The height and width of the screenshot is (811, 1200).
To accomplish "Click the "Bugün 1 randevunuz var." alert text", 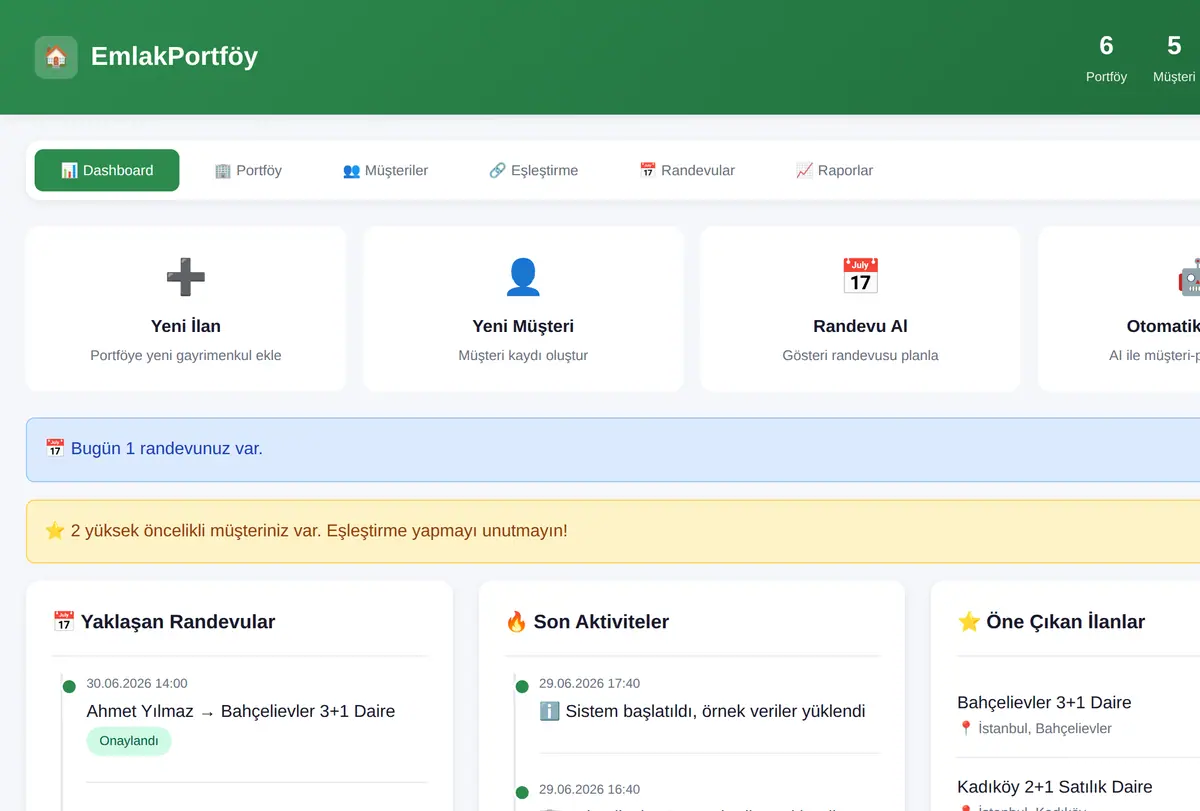I will click(167, 449).
